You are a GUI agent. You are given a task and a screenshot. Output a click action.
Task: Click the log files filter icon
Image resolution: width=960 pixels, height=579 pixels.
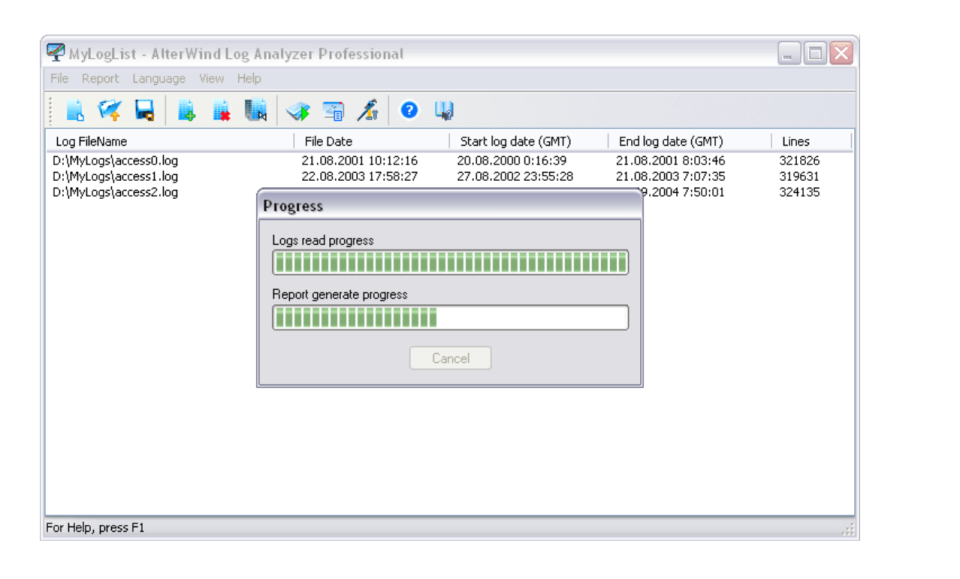pos(256,111)
